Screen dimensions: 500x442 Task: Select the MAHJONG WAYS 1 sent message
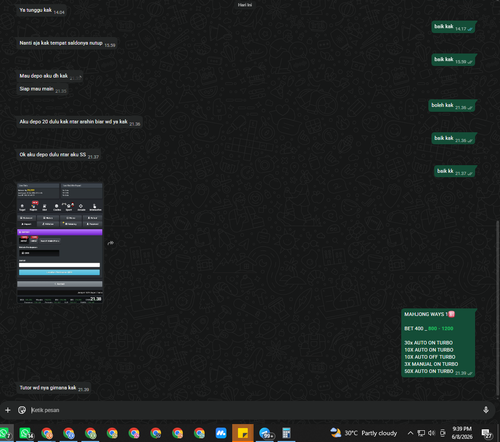(x=438, y=343)
